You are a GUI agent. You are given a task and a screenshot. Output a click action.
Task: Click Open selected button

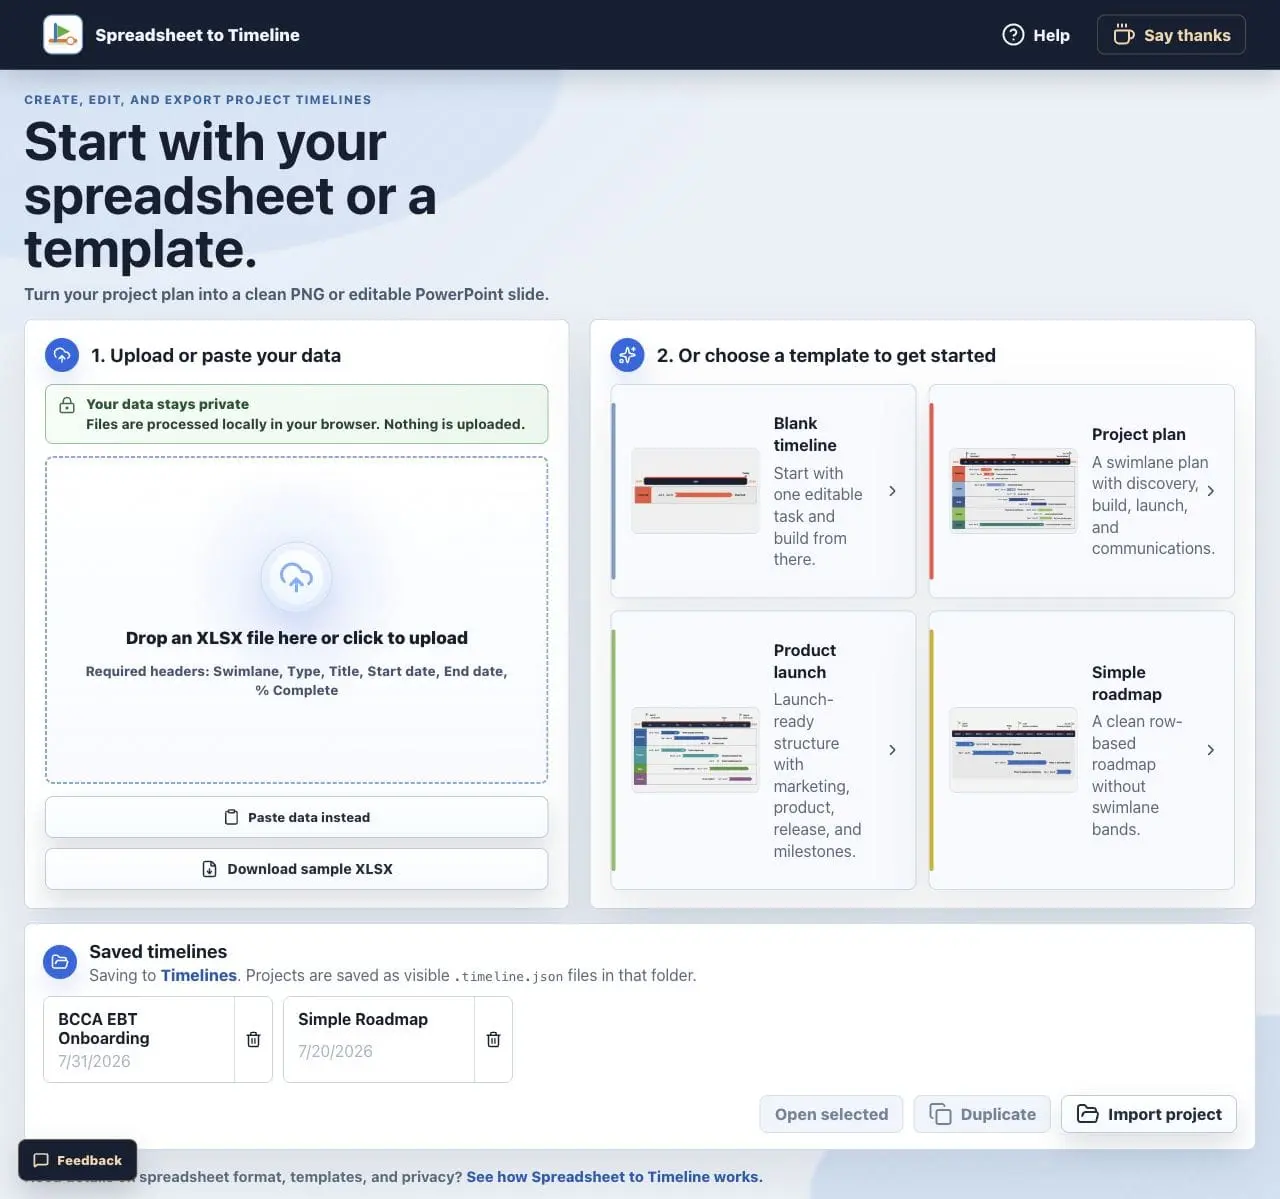(831, 1114)
